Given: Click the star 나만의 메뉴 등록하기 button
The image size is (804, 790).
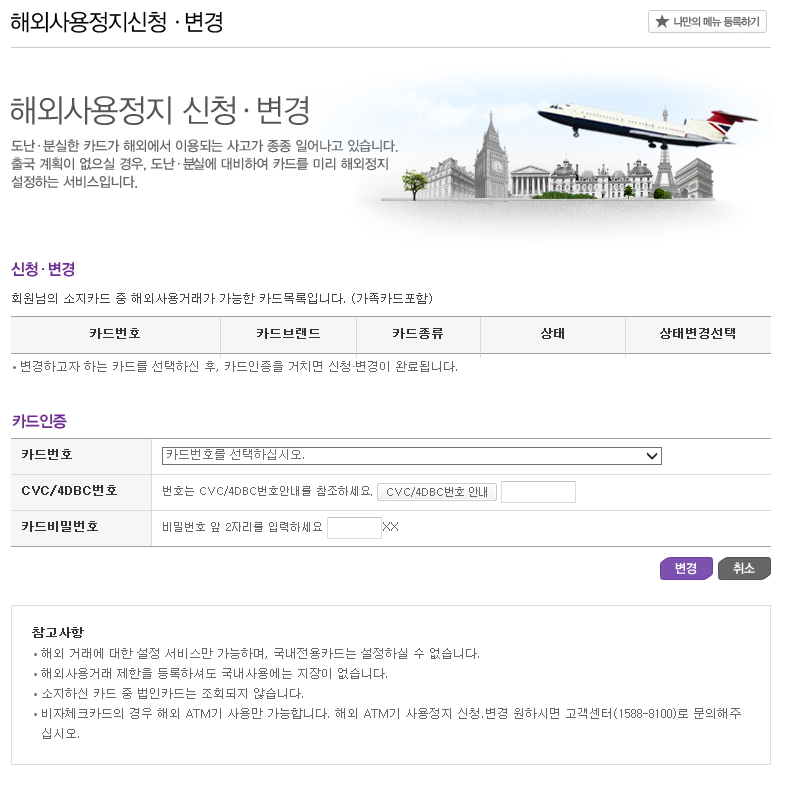Looking at the screenshot, I should (x=707, y=22).
